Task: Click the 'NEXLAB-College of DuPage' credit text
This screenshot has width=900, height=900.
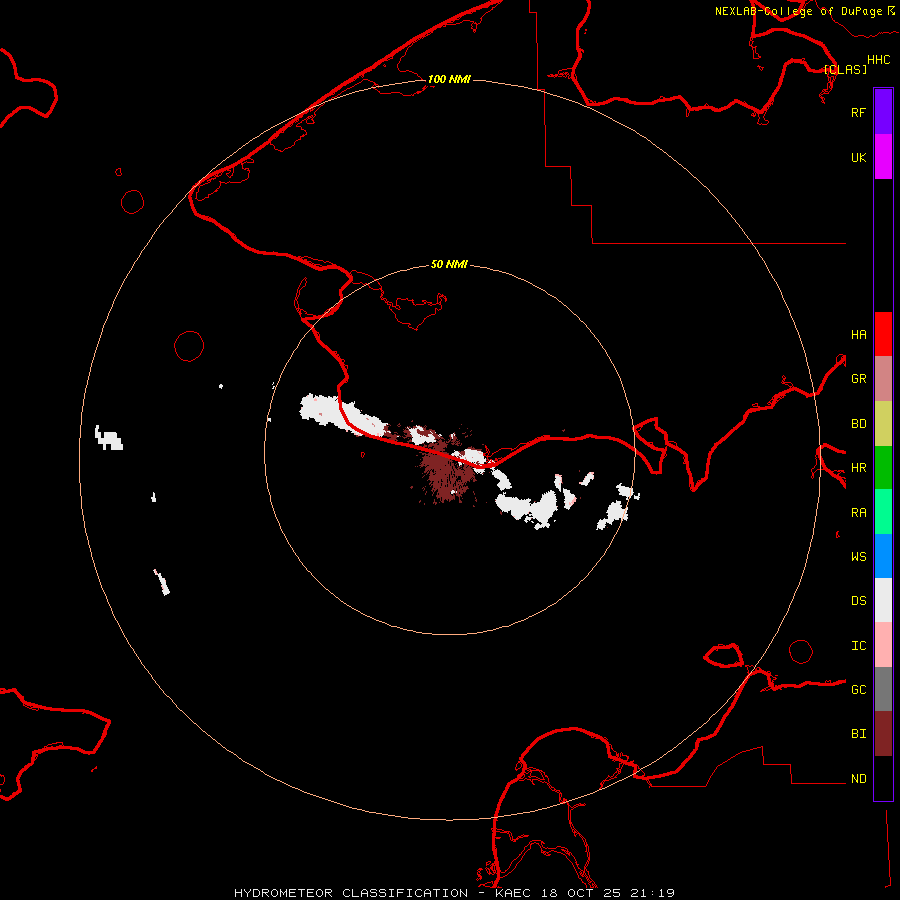Action: [x=798, y=11]
